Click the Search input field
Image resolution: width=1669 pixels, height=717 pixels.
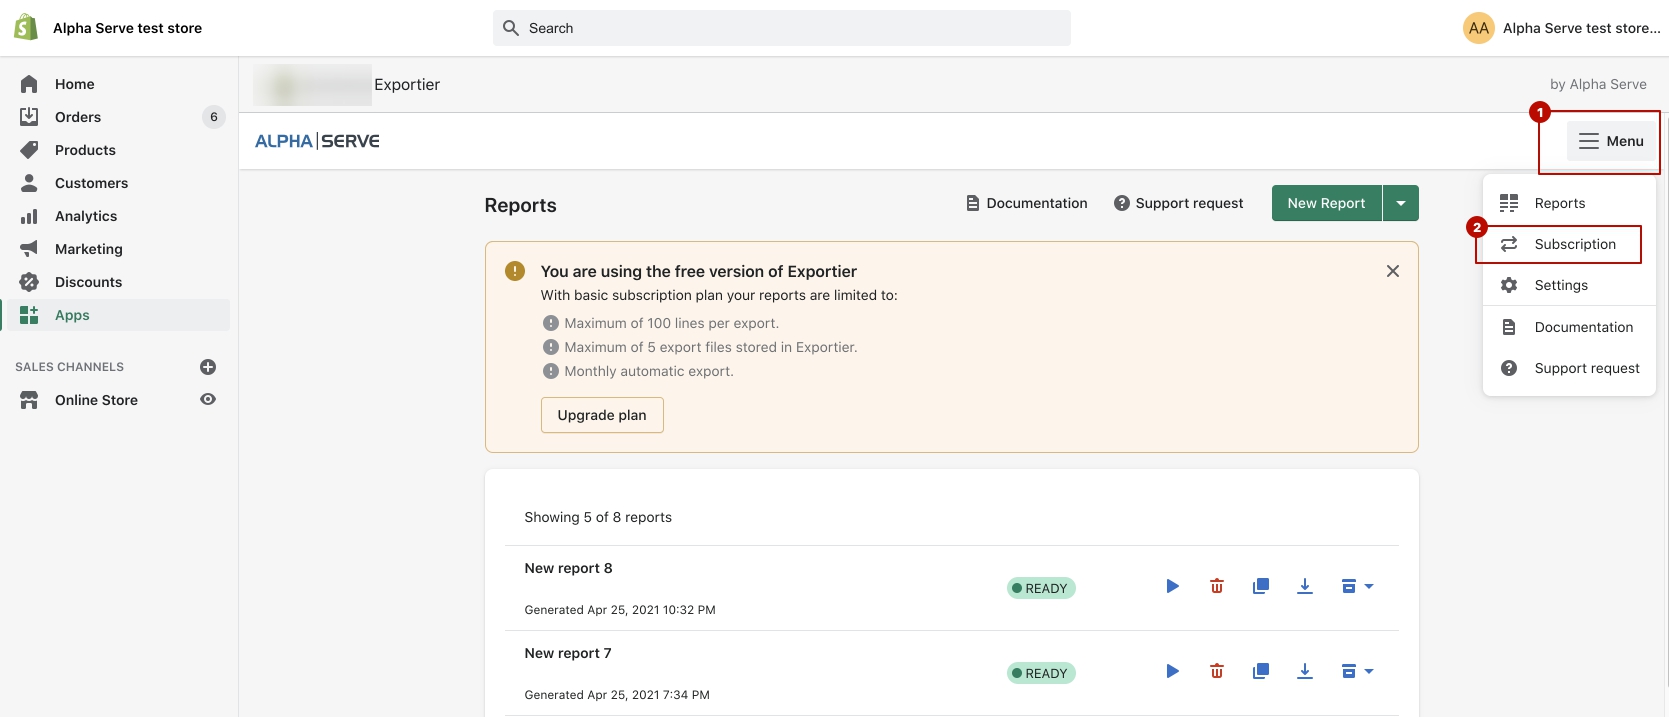[x=781, y=28]
